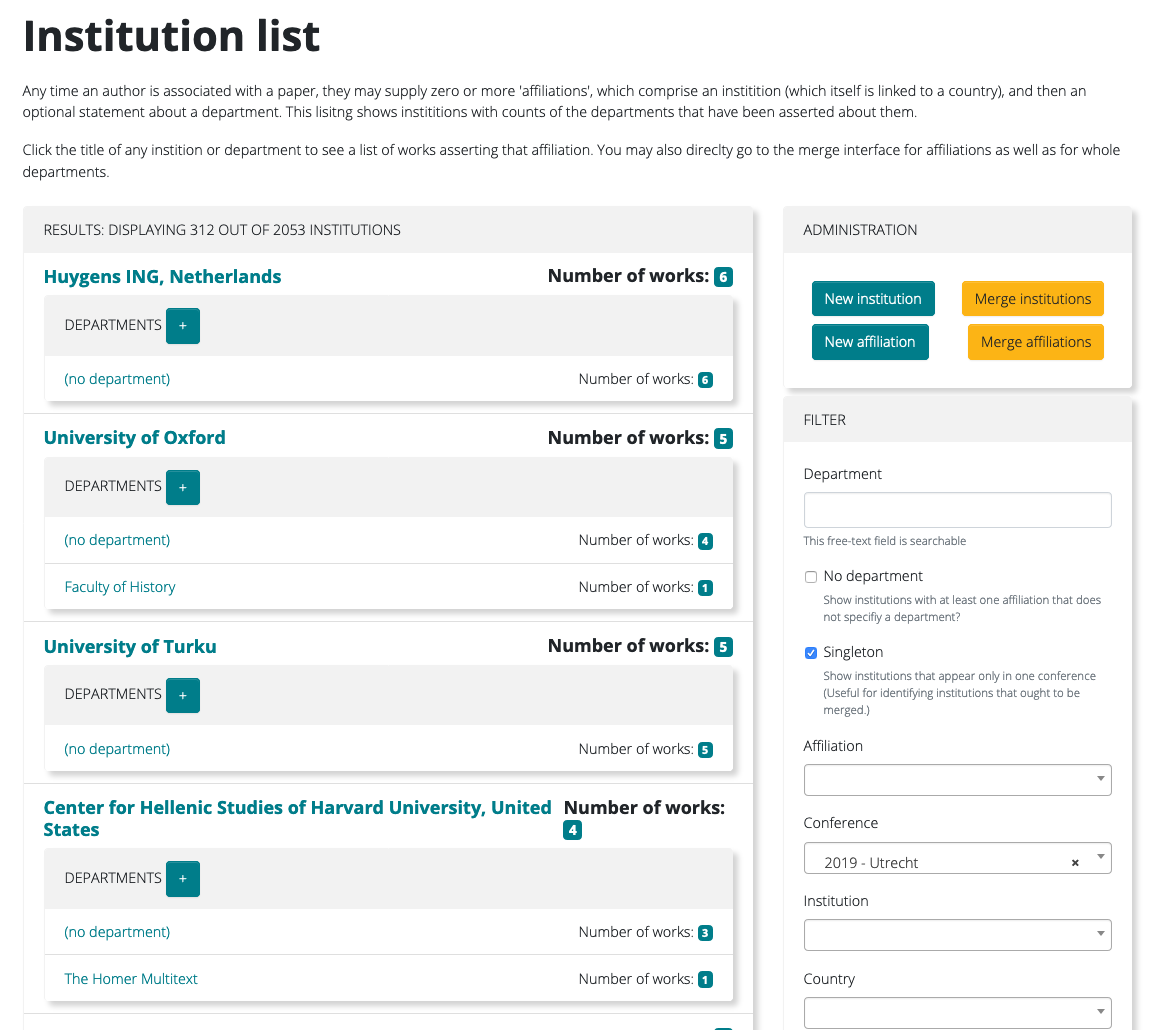
Task: Click inside the Department filter text field
Action: tap(957, 510)
